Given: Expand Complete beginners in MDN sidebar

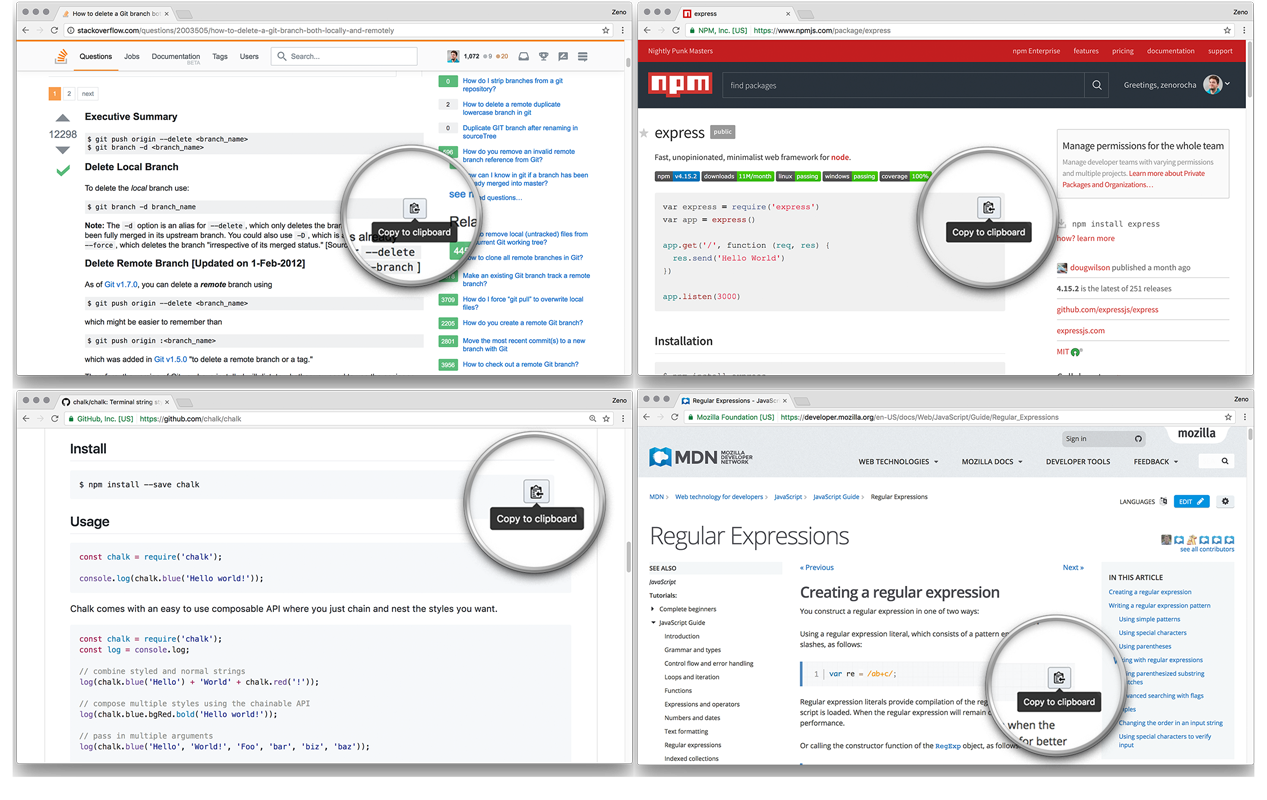Looking at the screenshot, I should (653, 609).
